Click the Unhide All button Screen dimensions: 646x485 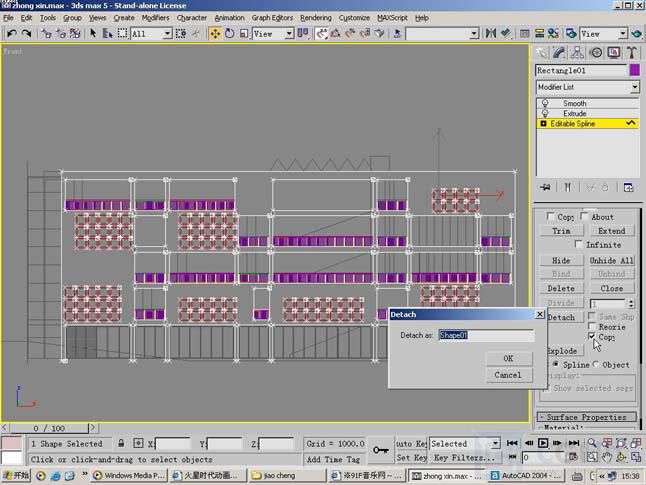[x=612, y=260]
